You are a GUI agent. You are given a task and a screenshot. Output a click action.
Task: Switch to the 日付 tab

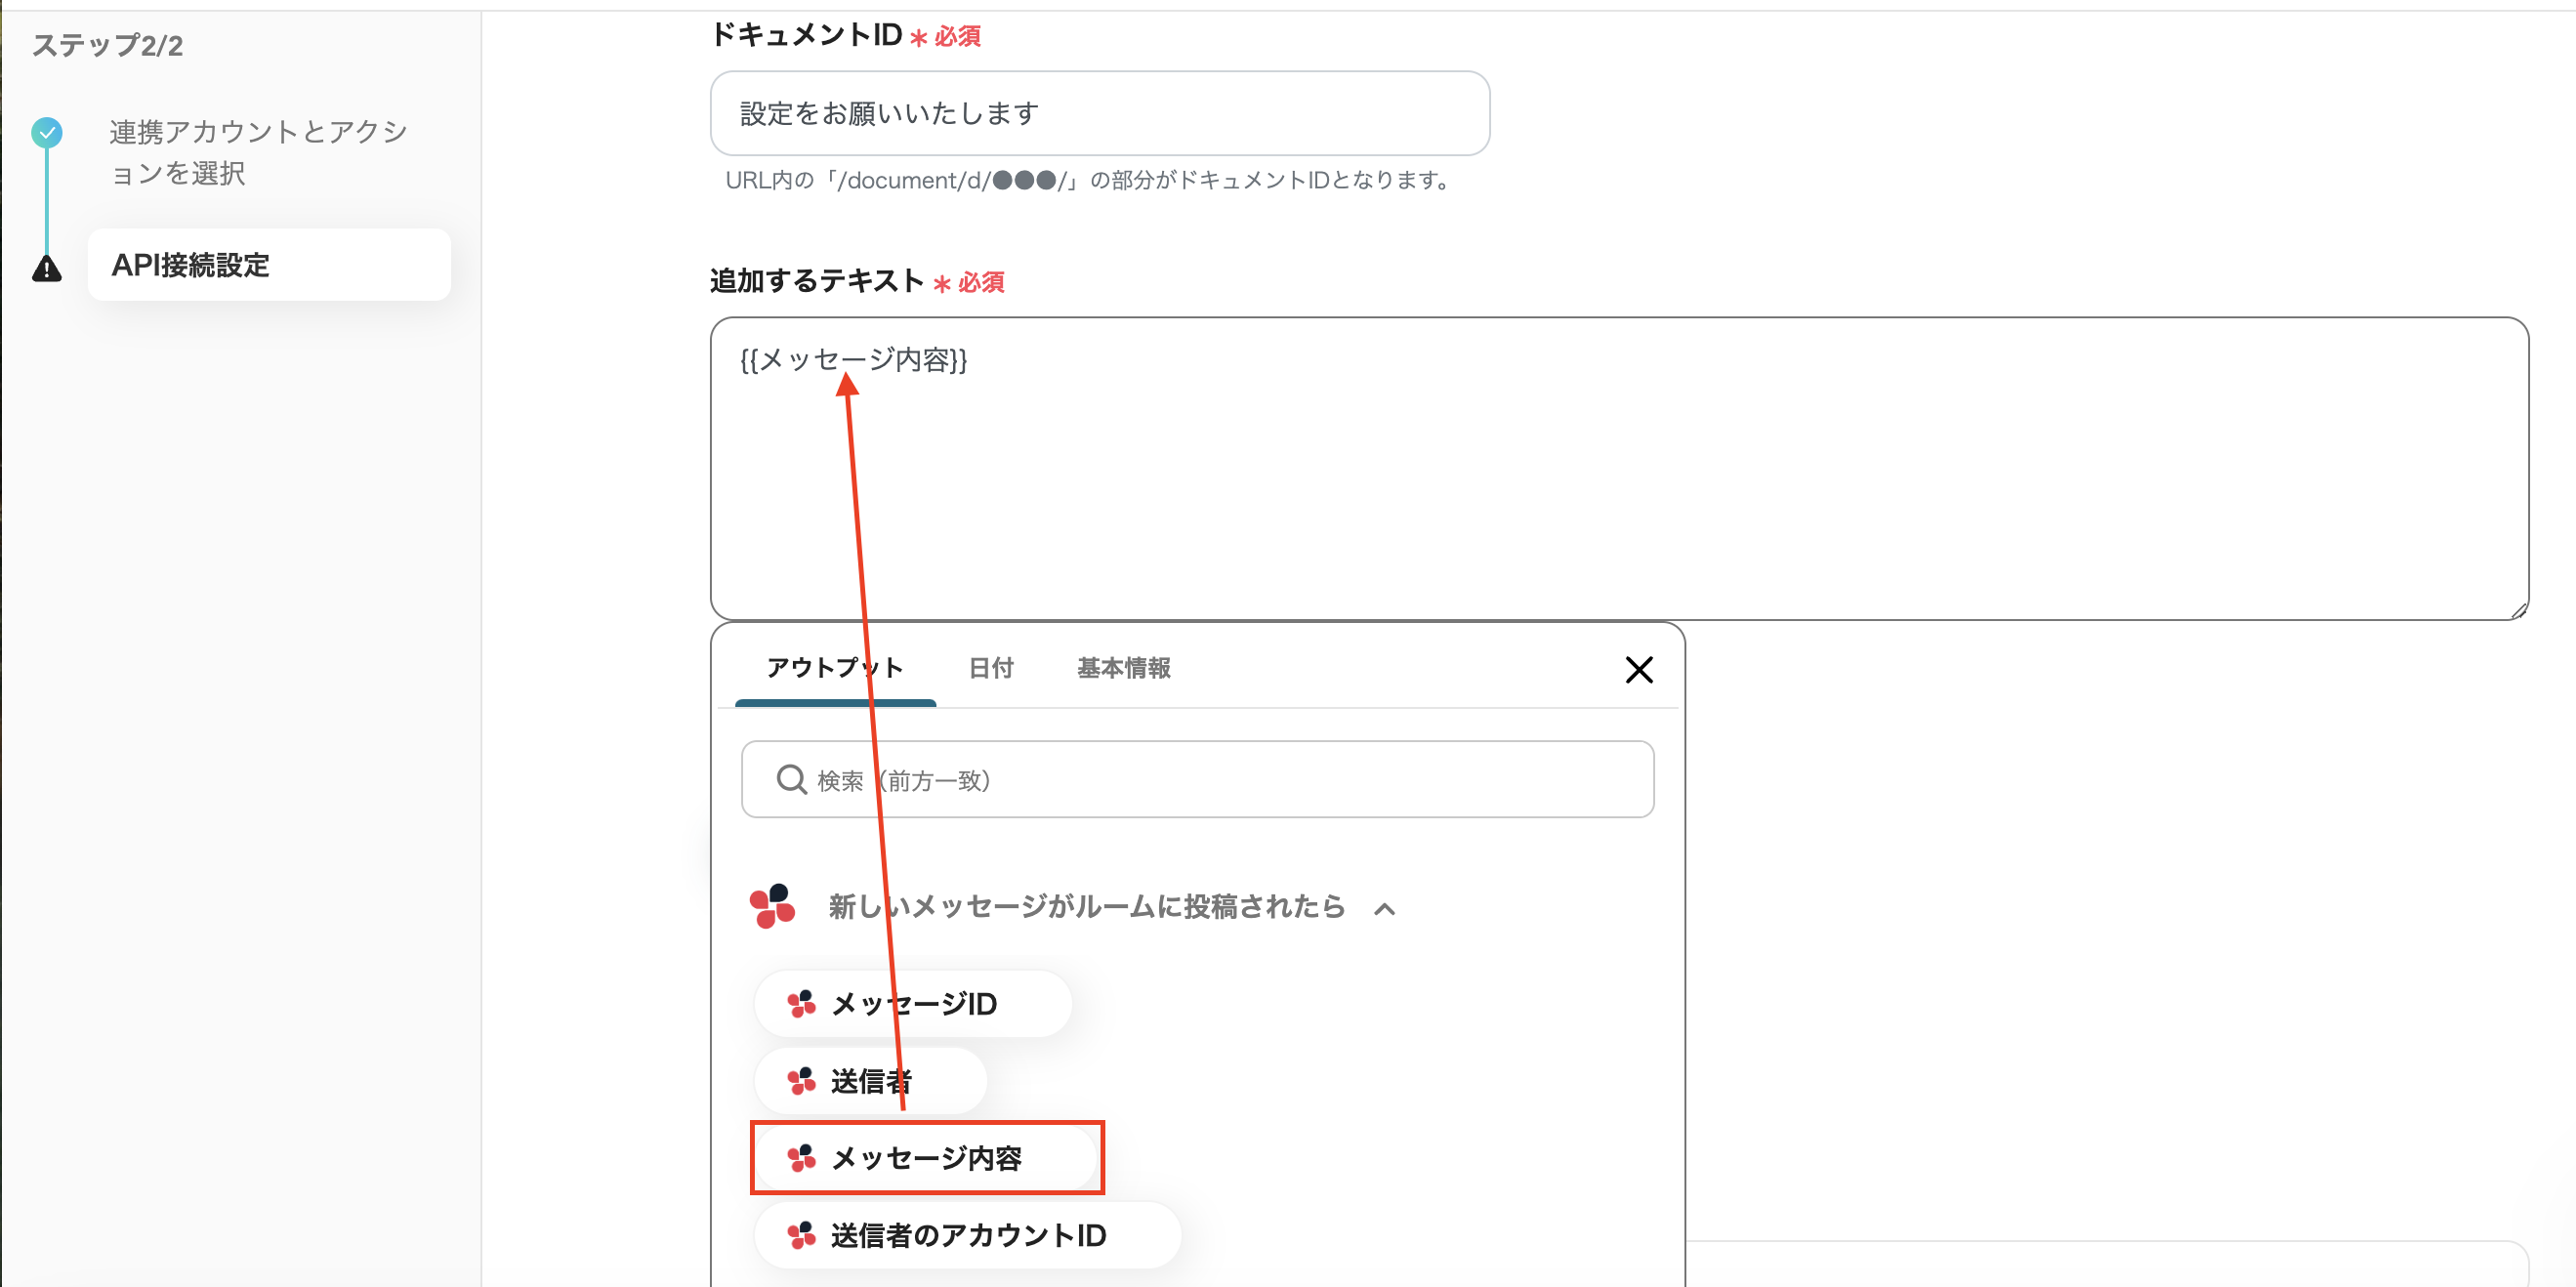991,668
